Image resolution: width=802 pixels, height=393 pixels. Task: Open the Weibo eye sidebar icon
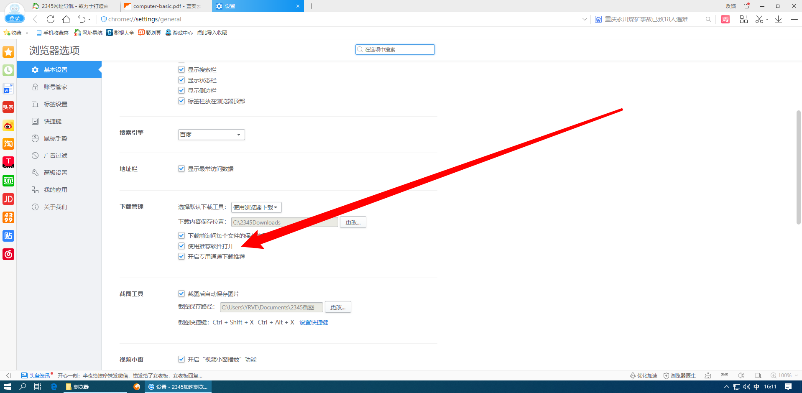click(8, 125)
